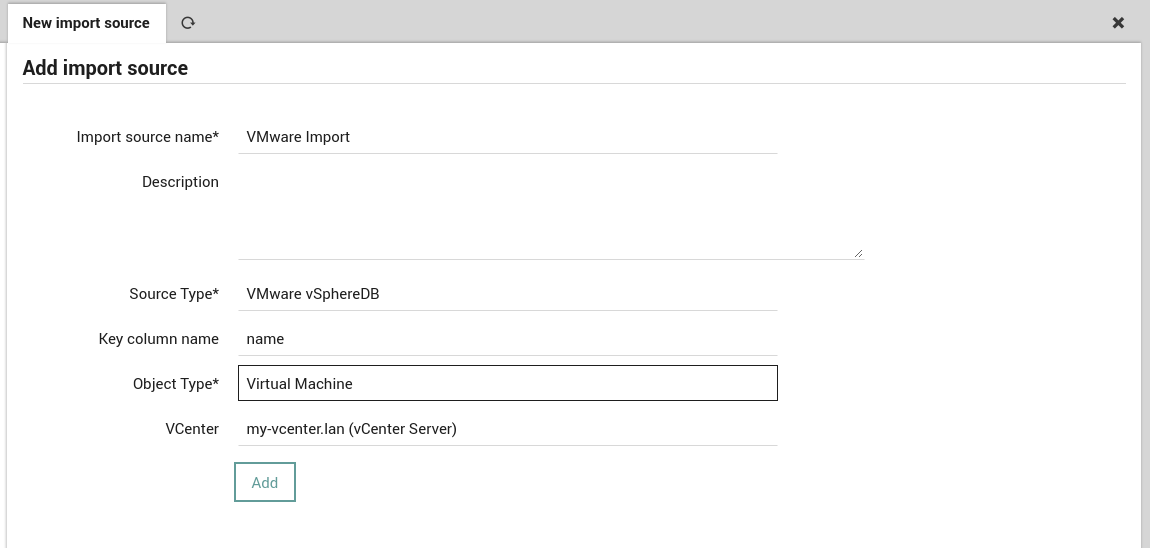Click the VCenter field label

coord(192,429)
